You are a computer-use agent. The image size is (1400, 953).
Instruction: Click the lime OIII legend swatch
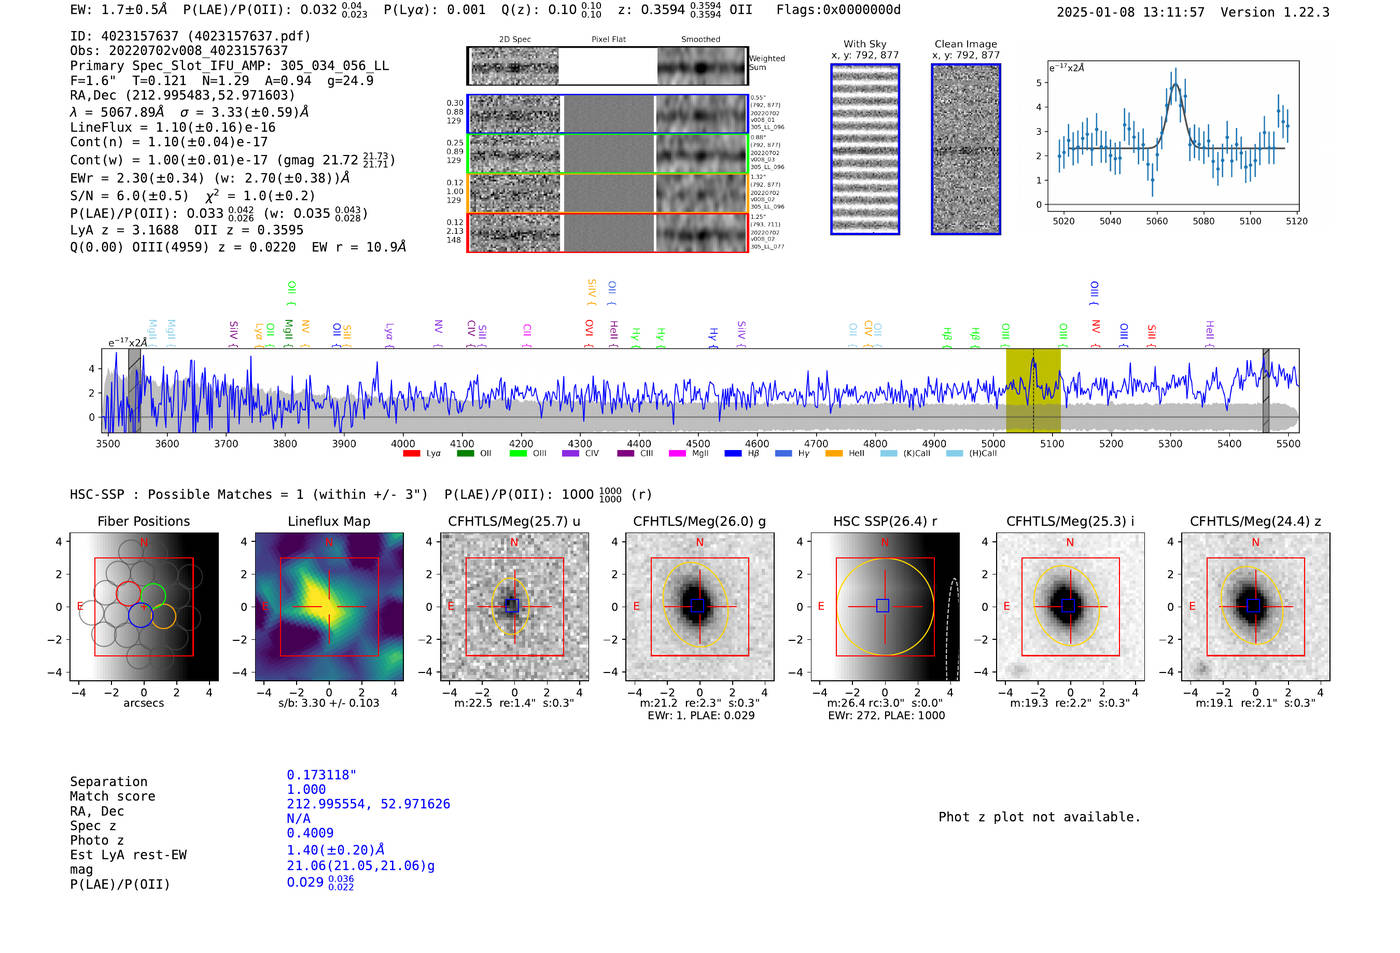tap(517, 454)
